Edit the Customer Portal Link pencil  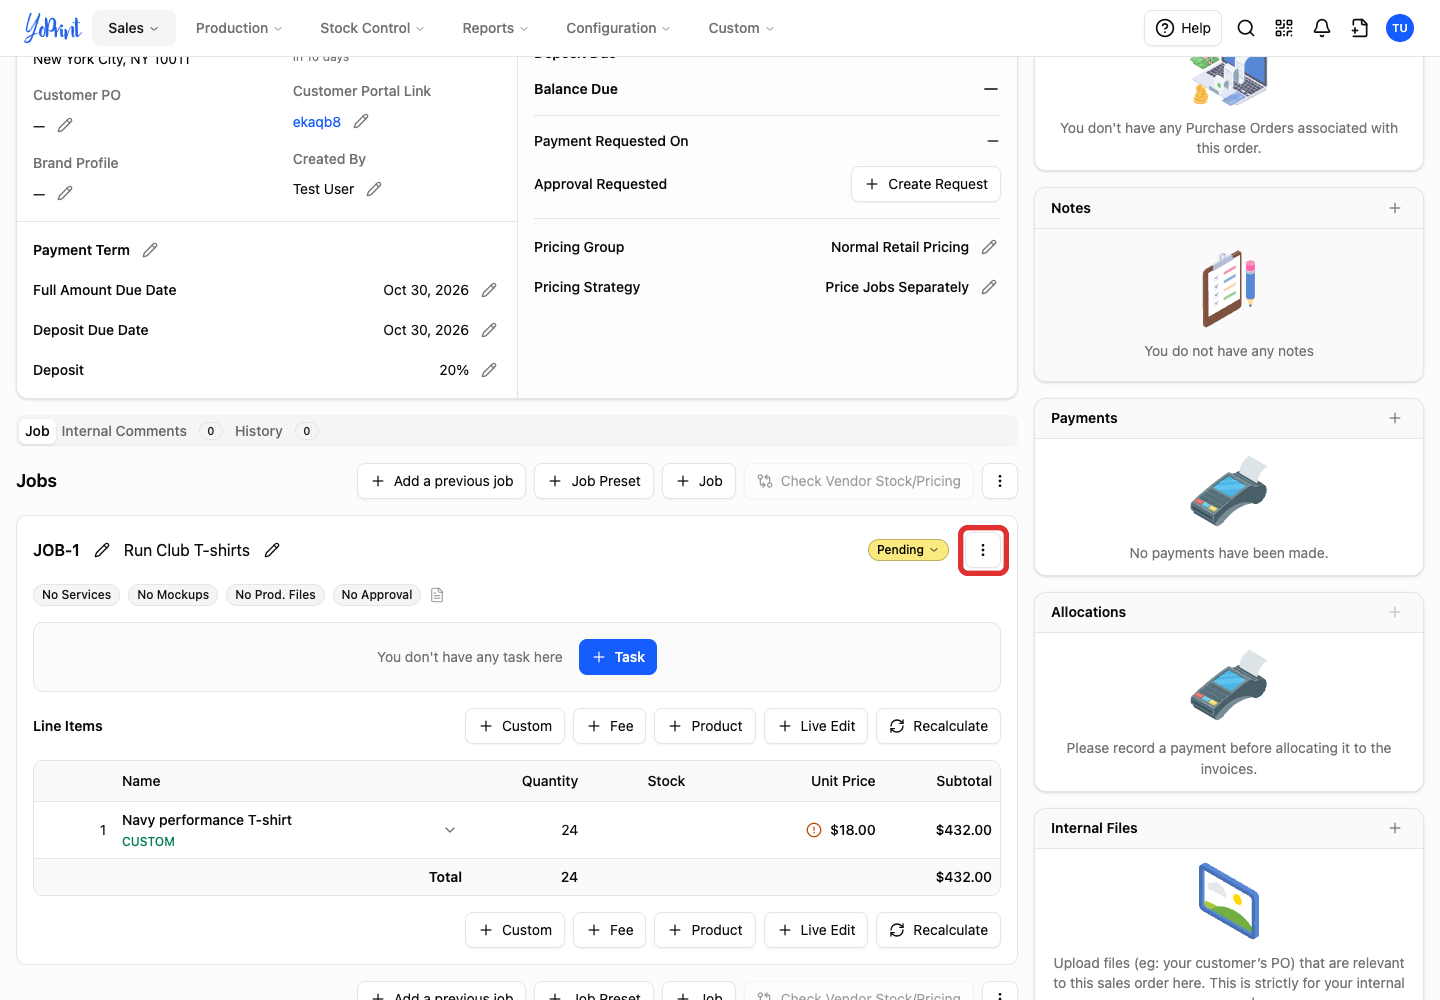pos(361,121)
